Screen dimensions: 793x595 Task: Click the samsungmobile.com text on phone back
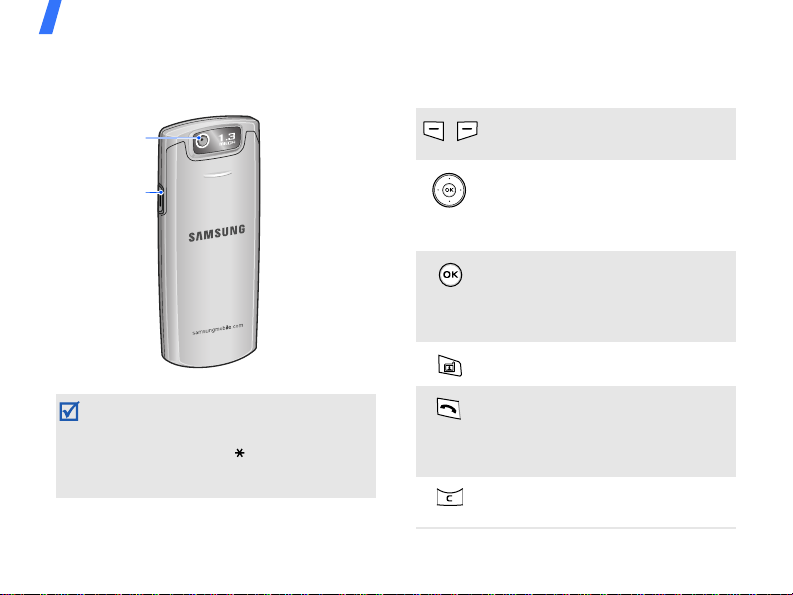217,329
